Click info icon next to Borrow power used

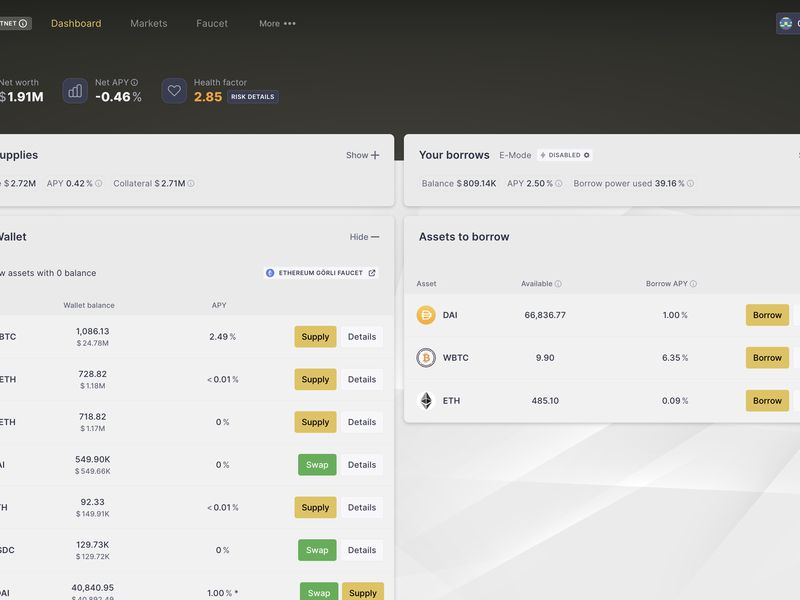pos(690,184)
